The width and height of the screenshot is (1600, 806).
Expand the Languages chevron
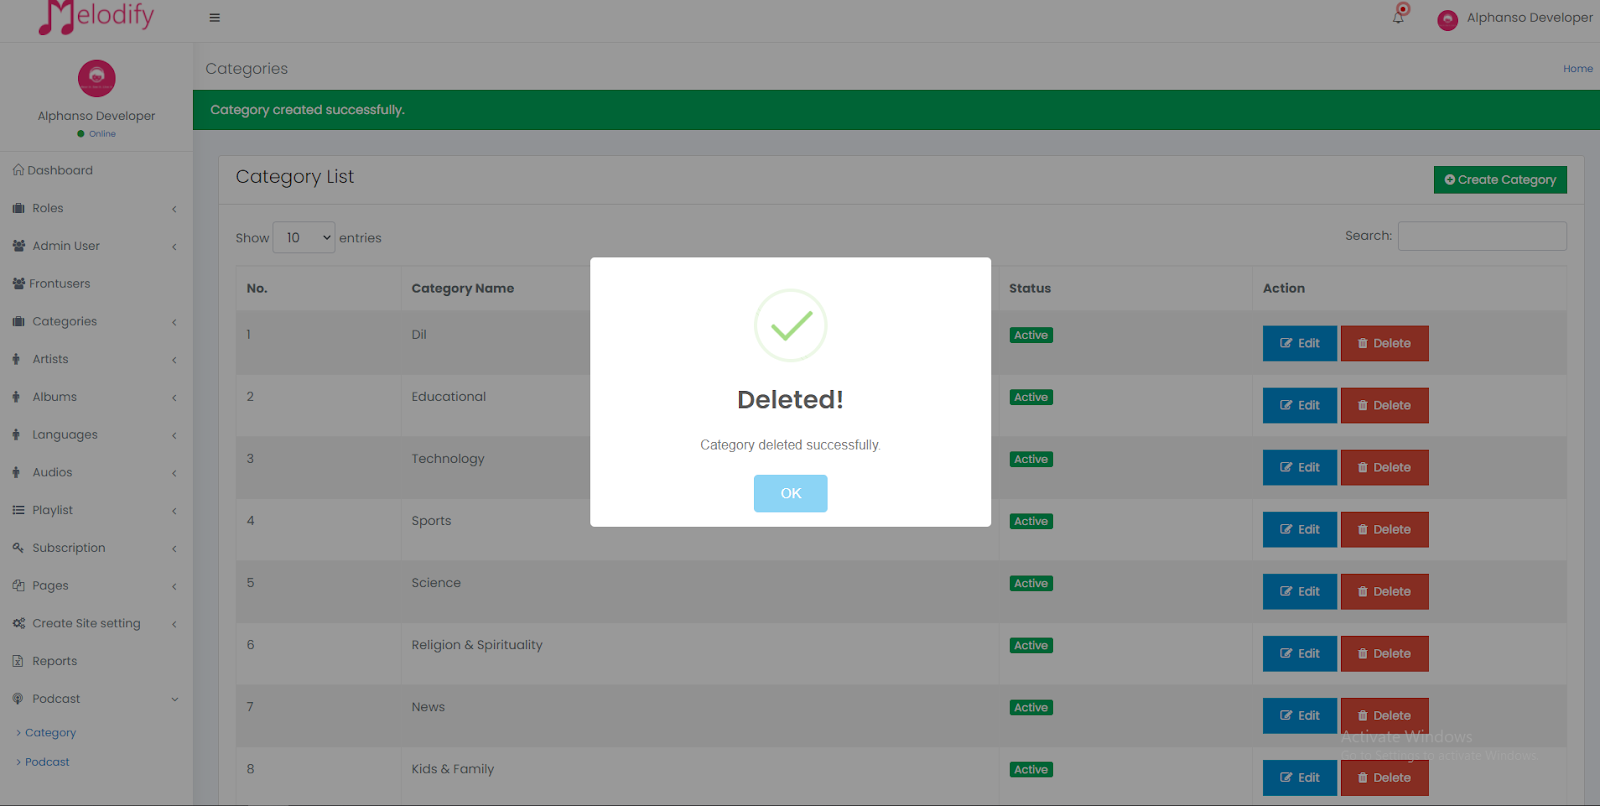[174, 435]
